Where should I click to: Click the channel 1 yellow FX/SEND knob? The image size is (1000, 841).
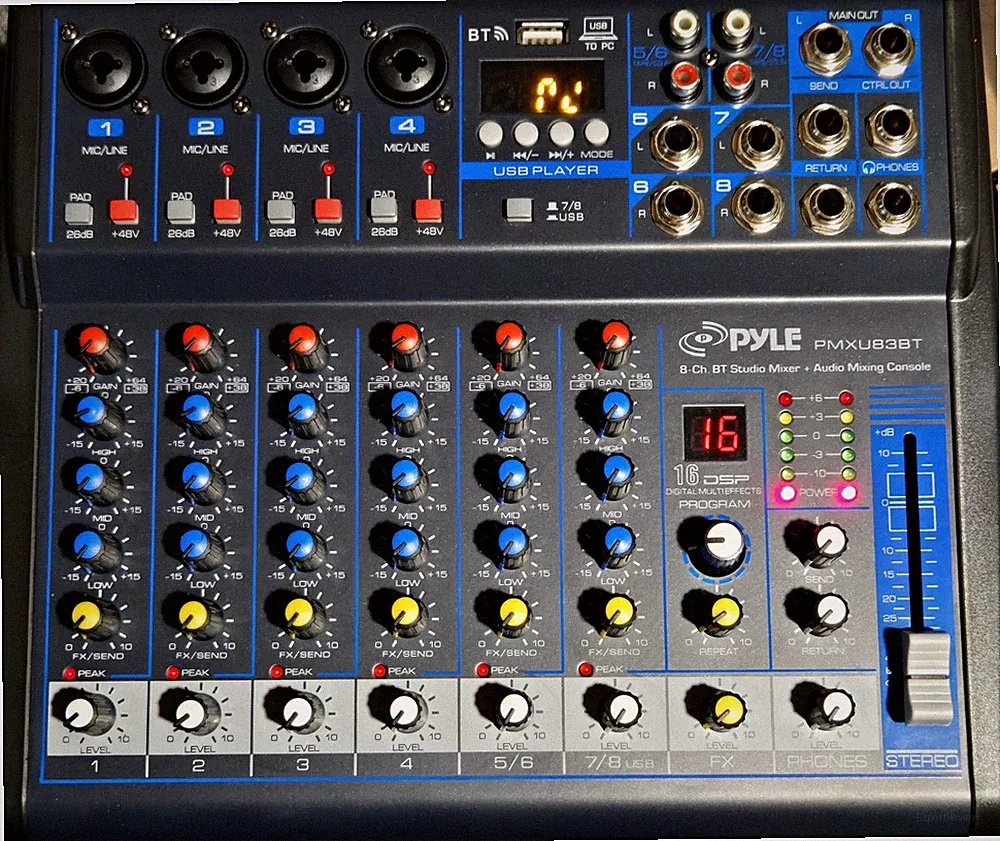pyautogui.click(x=92, y=618)
